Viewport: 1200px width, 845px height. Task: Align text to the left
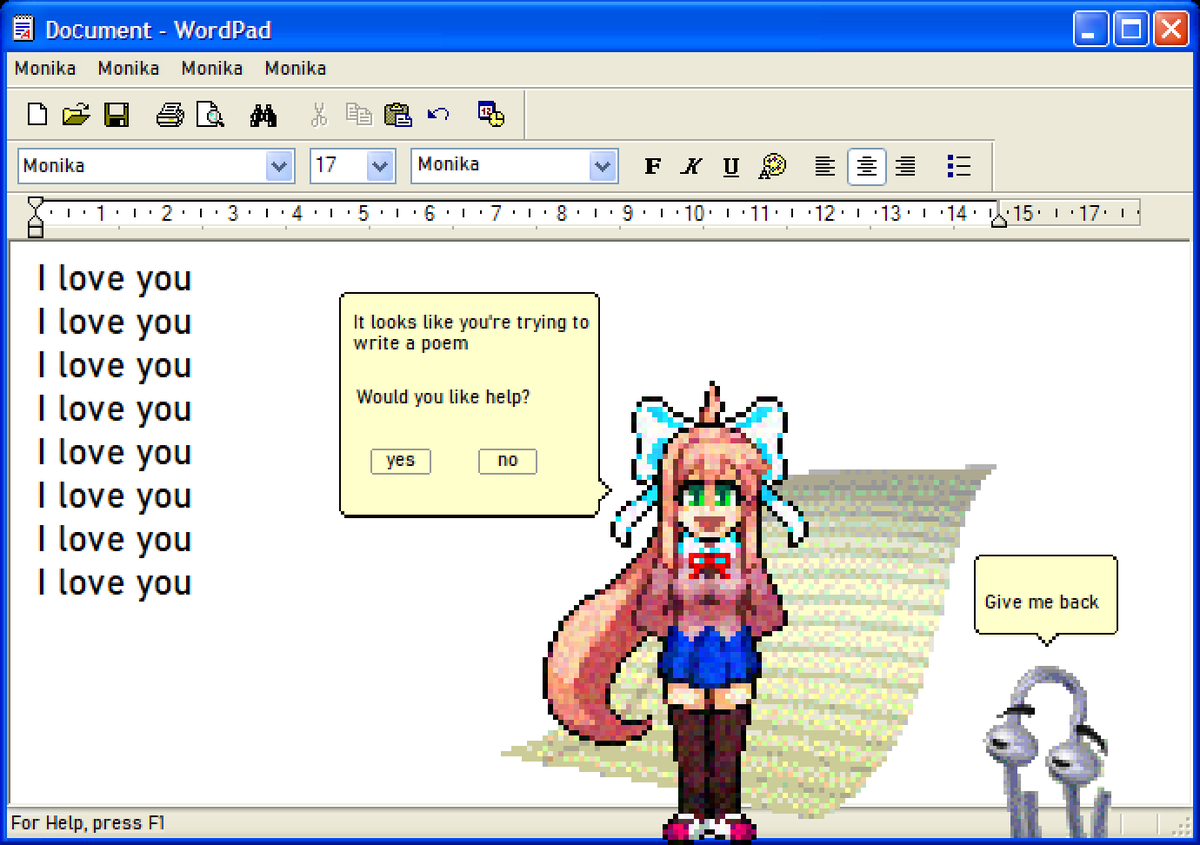[x=824, y=166]
